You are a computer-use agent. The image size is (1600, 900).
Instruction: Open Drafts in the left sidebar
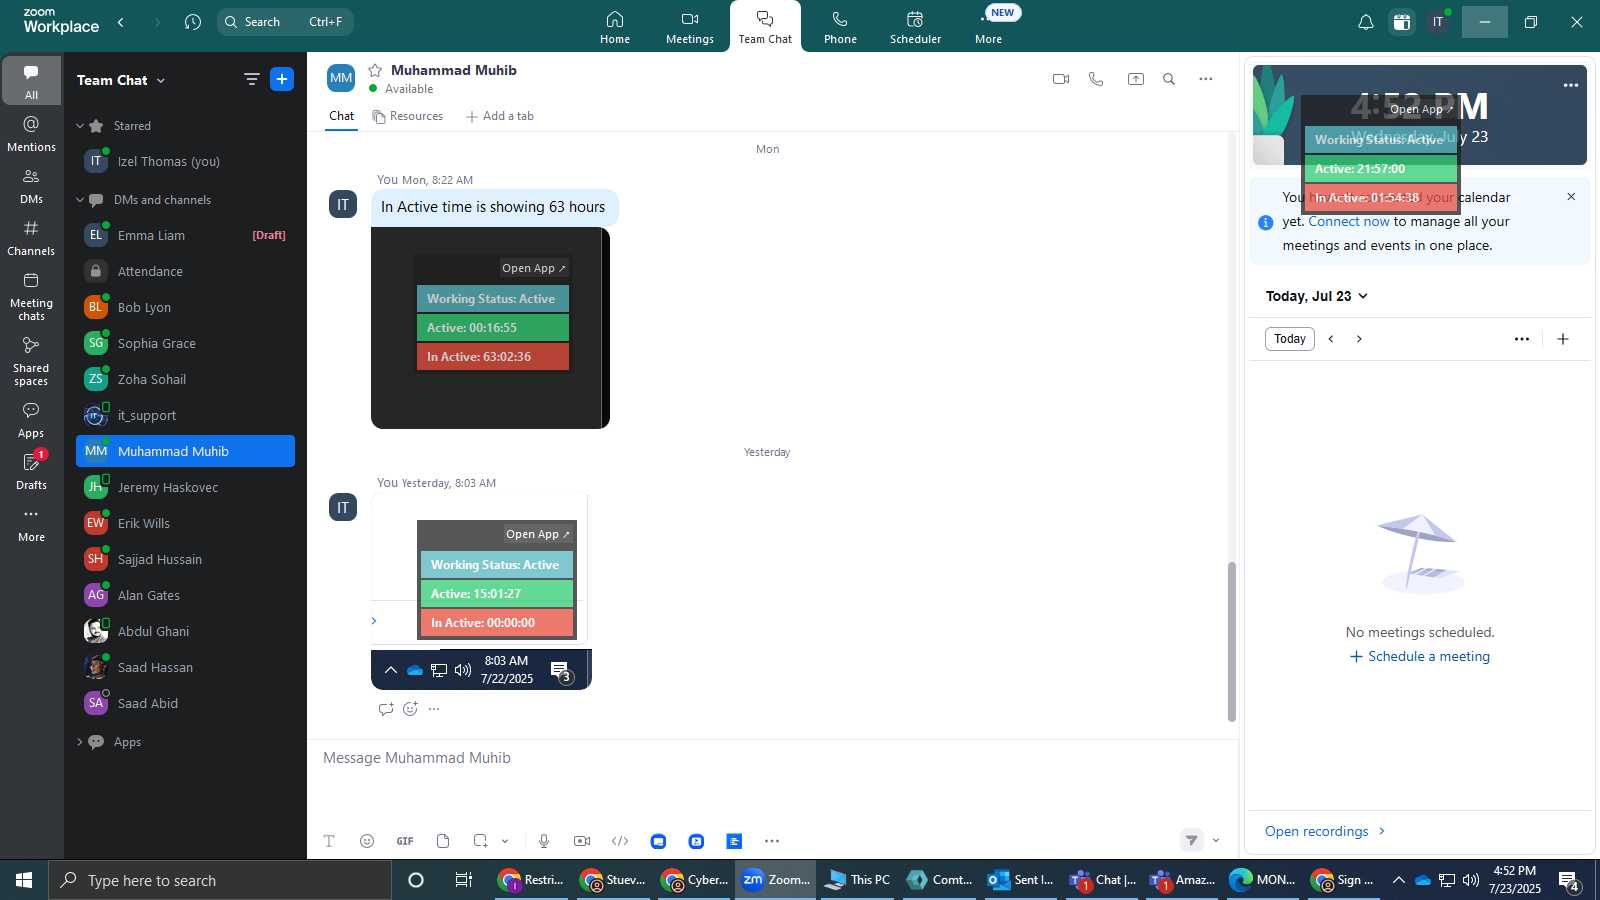31,471
